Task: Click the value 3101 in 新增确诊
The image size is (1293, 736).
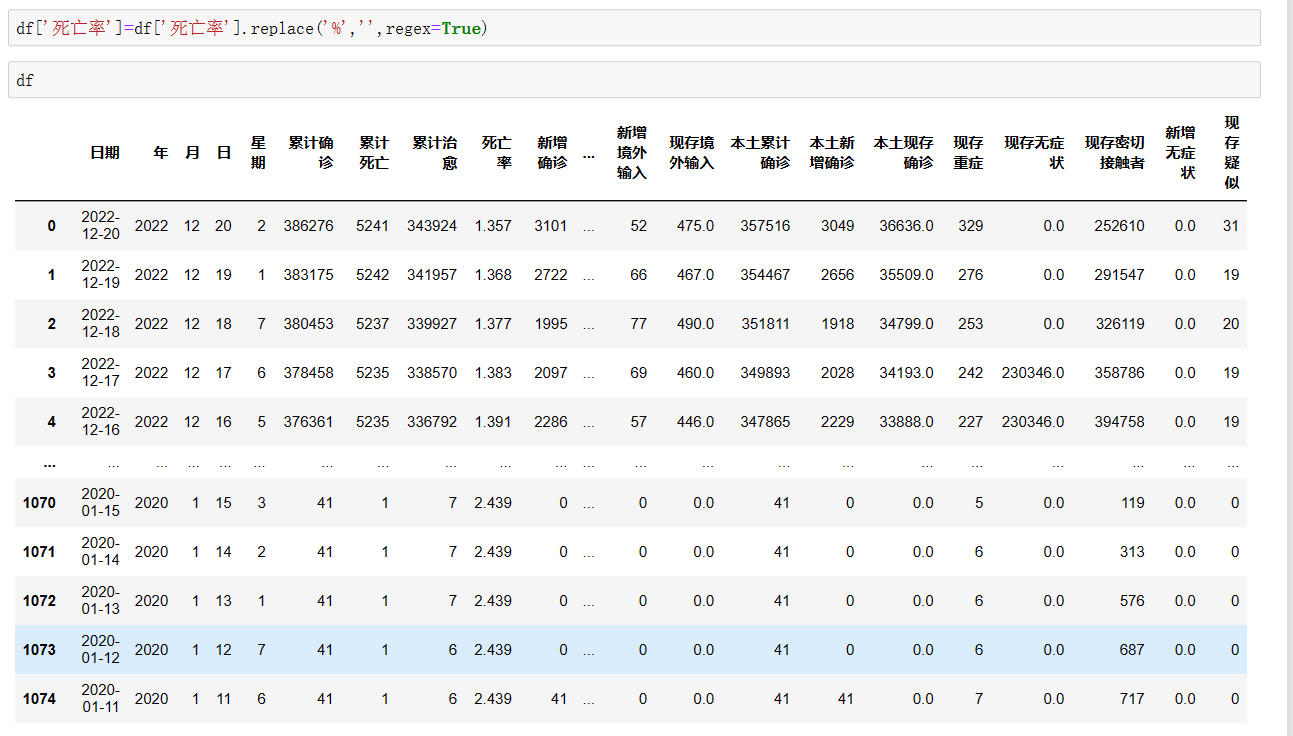Action: (x=551, y=226)
